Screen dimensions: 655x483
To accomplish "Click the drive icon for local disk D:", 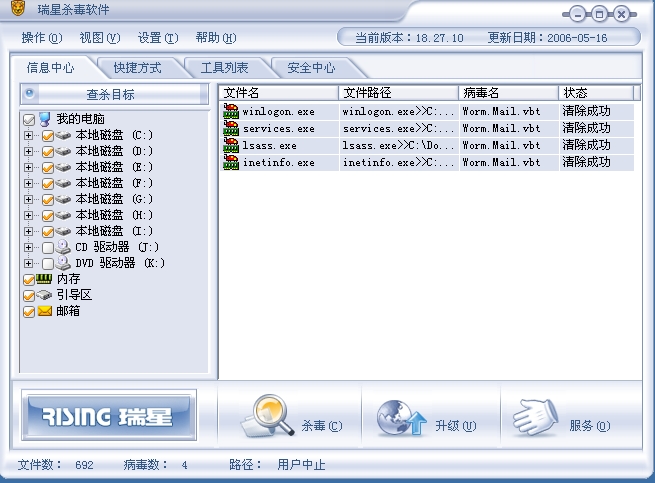I will (x=63, y=151).
